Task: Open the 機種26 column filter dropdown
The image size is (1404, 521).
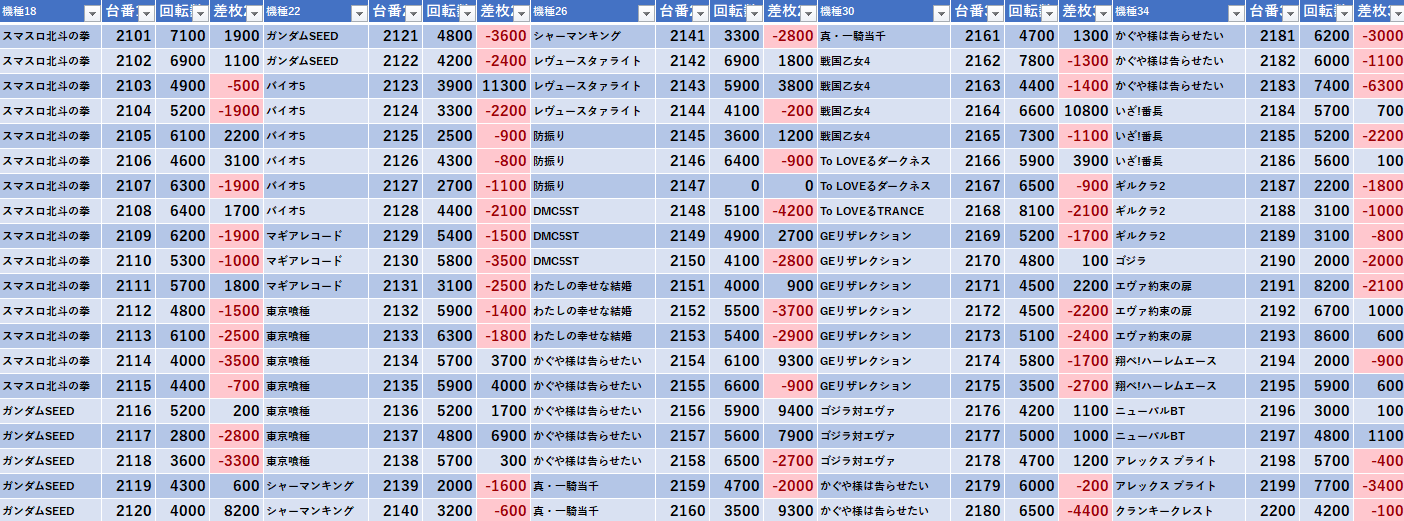Action: coord(646,13)
